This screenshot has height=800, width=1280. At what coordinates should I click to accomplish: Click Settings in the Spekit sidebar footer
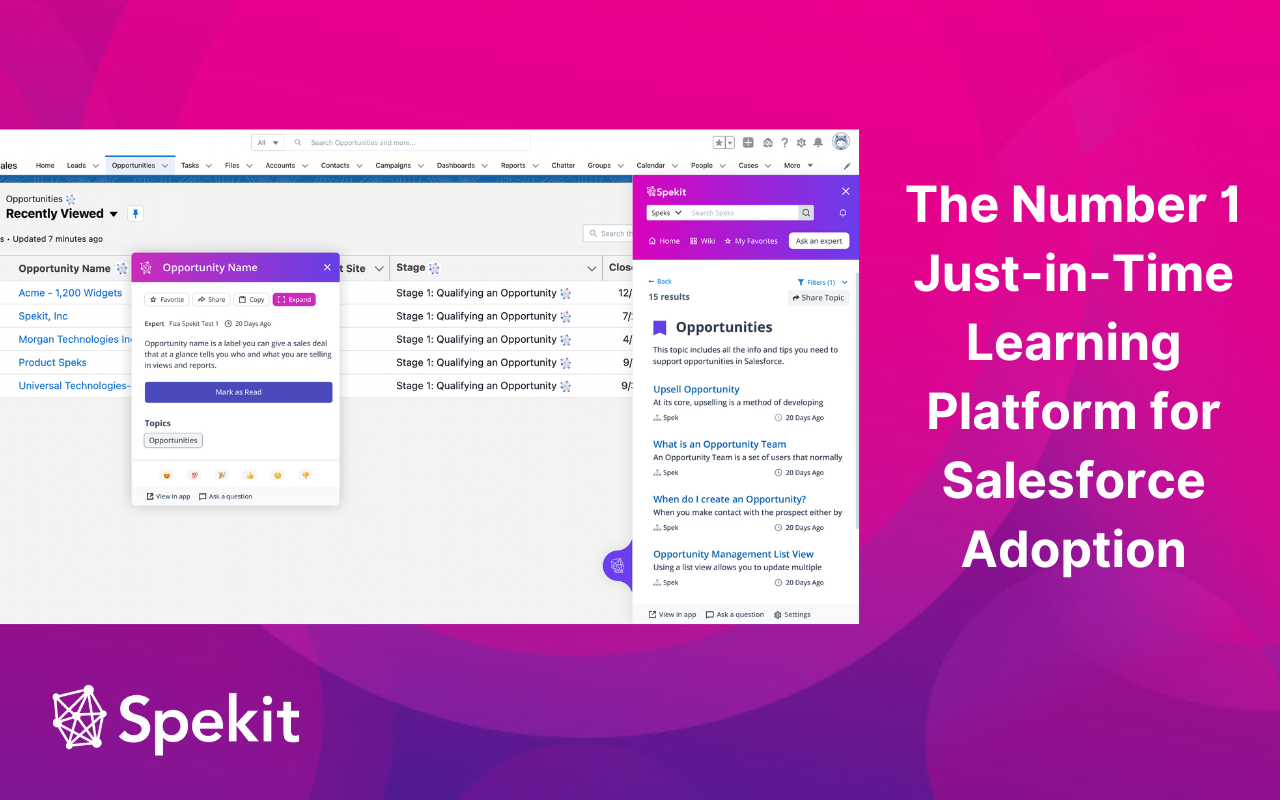point(792,615)
